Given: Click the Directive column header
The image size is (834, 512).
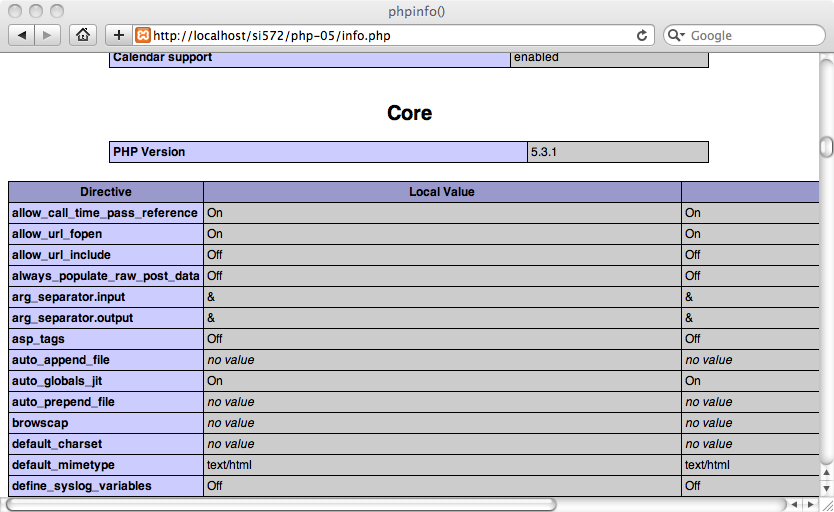Looking at the screenshot, I should point(106,192).
